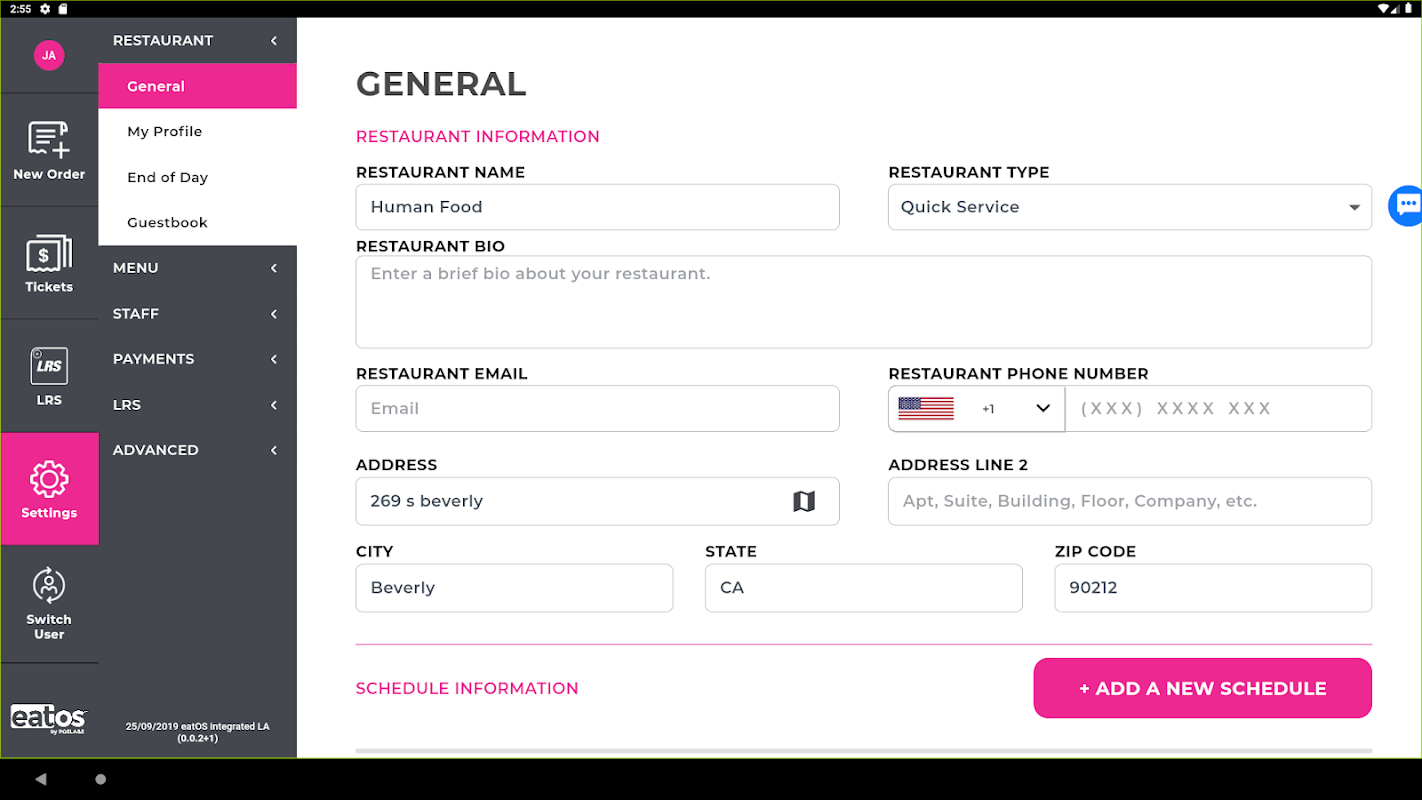Screen dimensions: 1422x800
Task: Open the JA user avatar
Action: pos(49,55)
